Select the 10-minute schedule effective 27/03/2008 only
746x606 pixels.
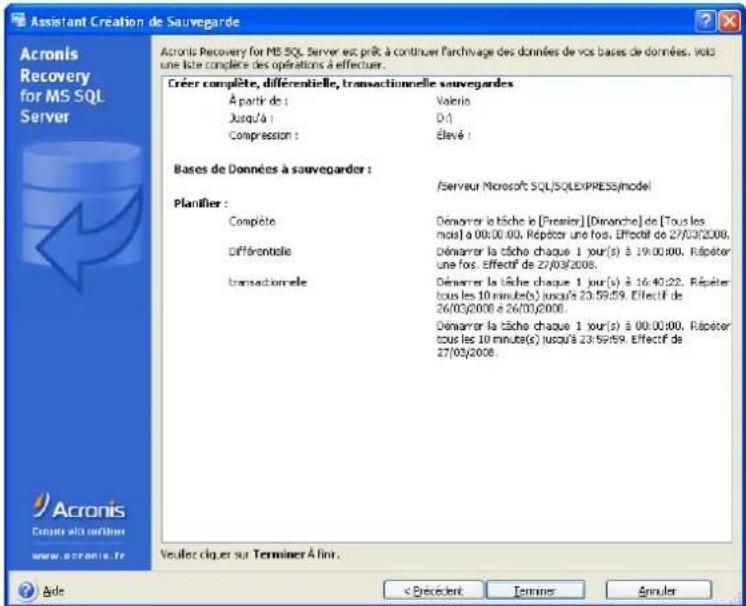(x=583, y=339)
